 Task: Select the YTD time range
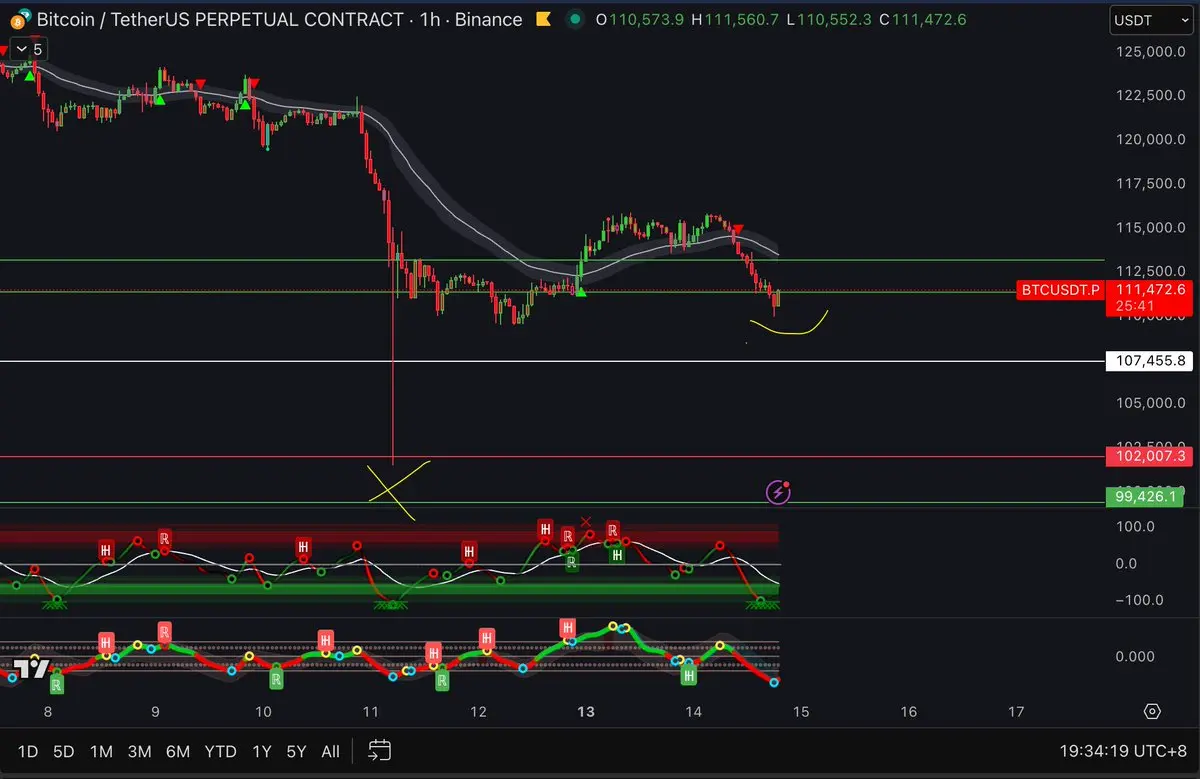coord(220,751)
